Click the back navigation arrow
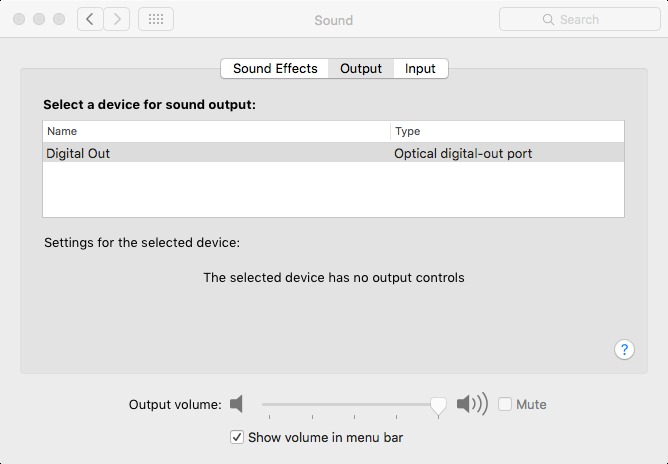Image resolution: width=668 pixels, height=464 pixels. pos(91,19)
